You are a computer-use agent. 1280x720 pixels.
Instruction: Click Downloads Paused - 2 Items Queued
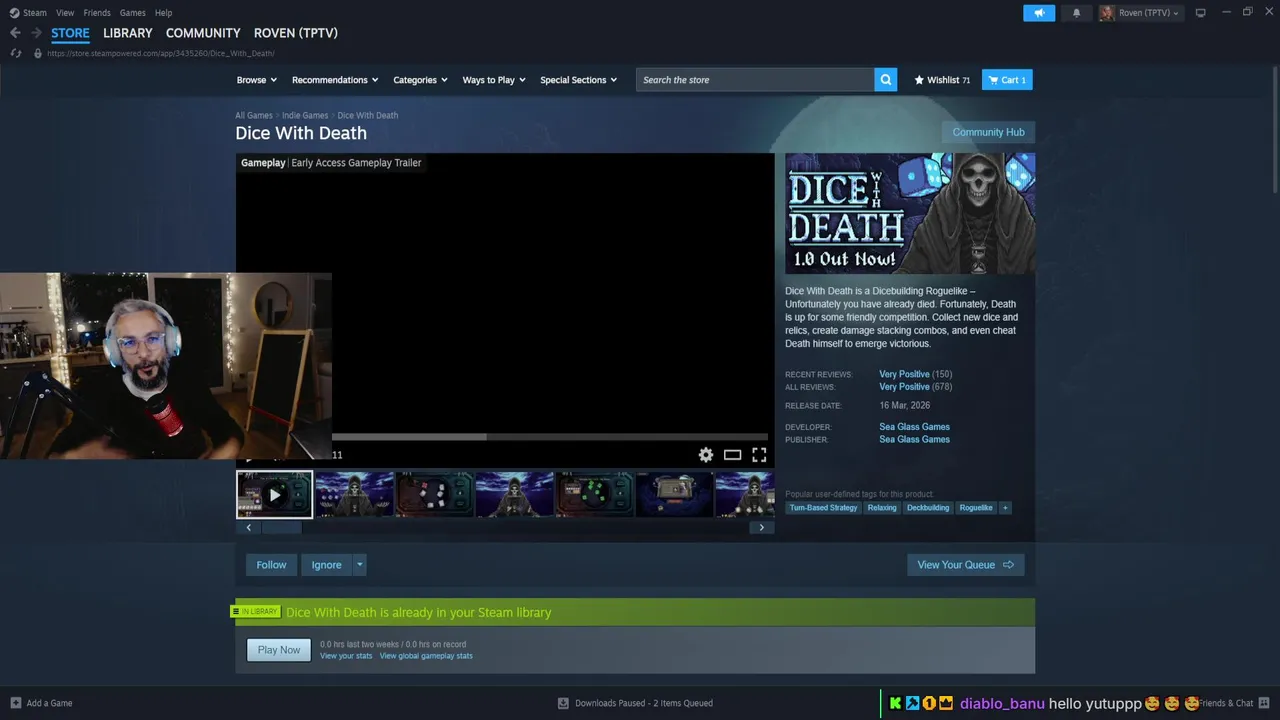(644, 703)
